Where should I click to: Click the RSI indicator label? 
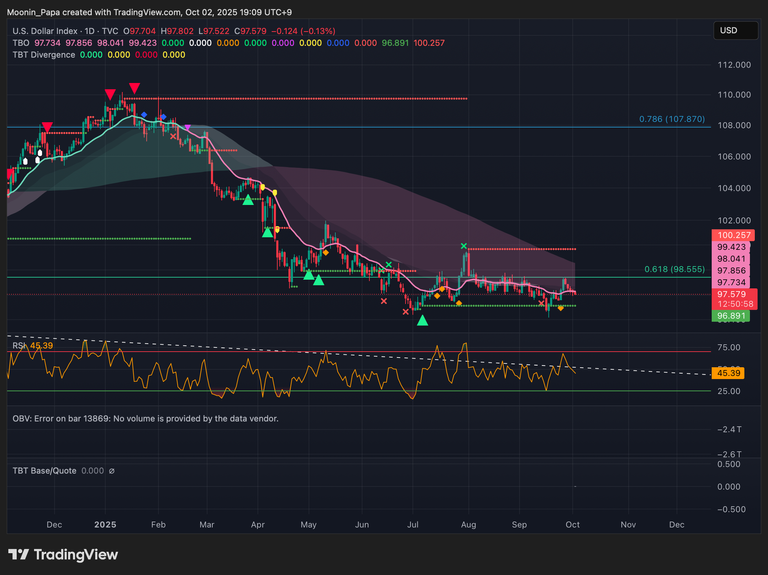pos(19,346)
